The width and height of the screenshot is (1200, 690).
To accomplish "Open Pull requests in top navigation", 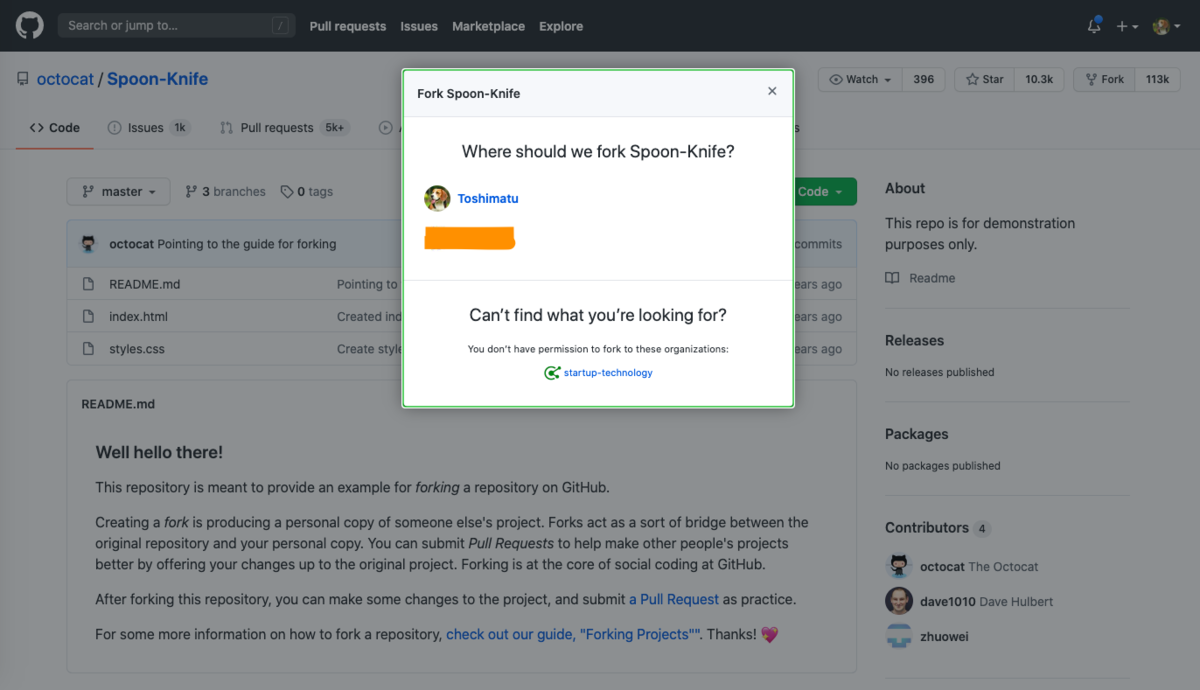I will [x=348, y=26].
